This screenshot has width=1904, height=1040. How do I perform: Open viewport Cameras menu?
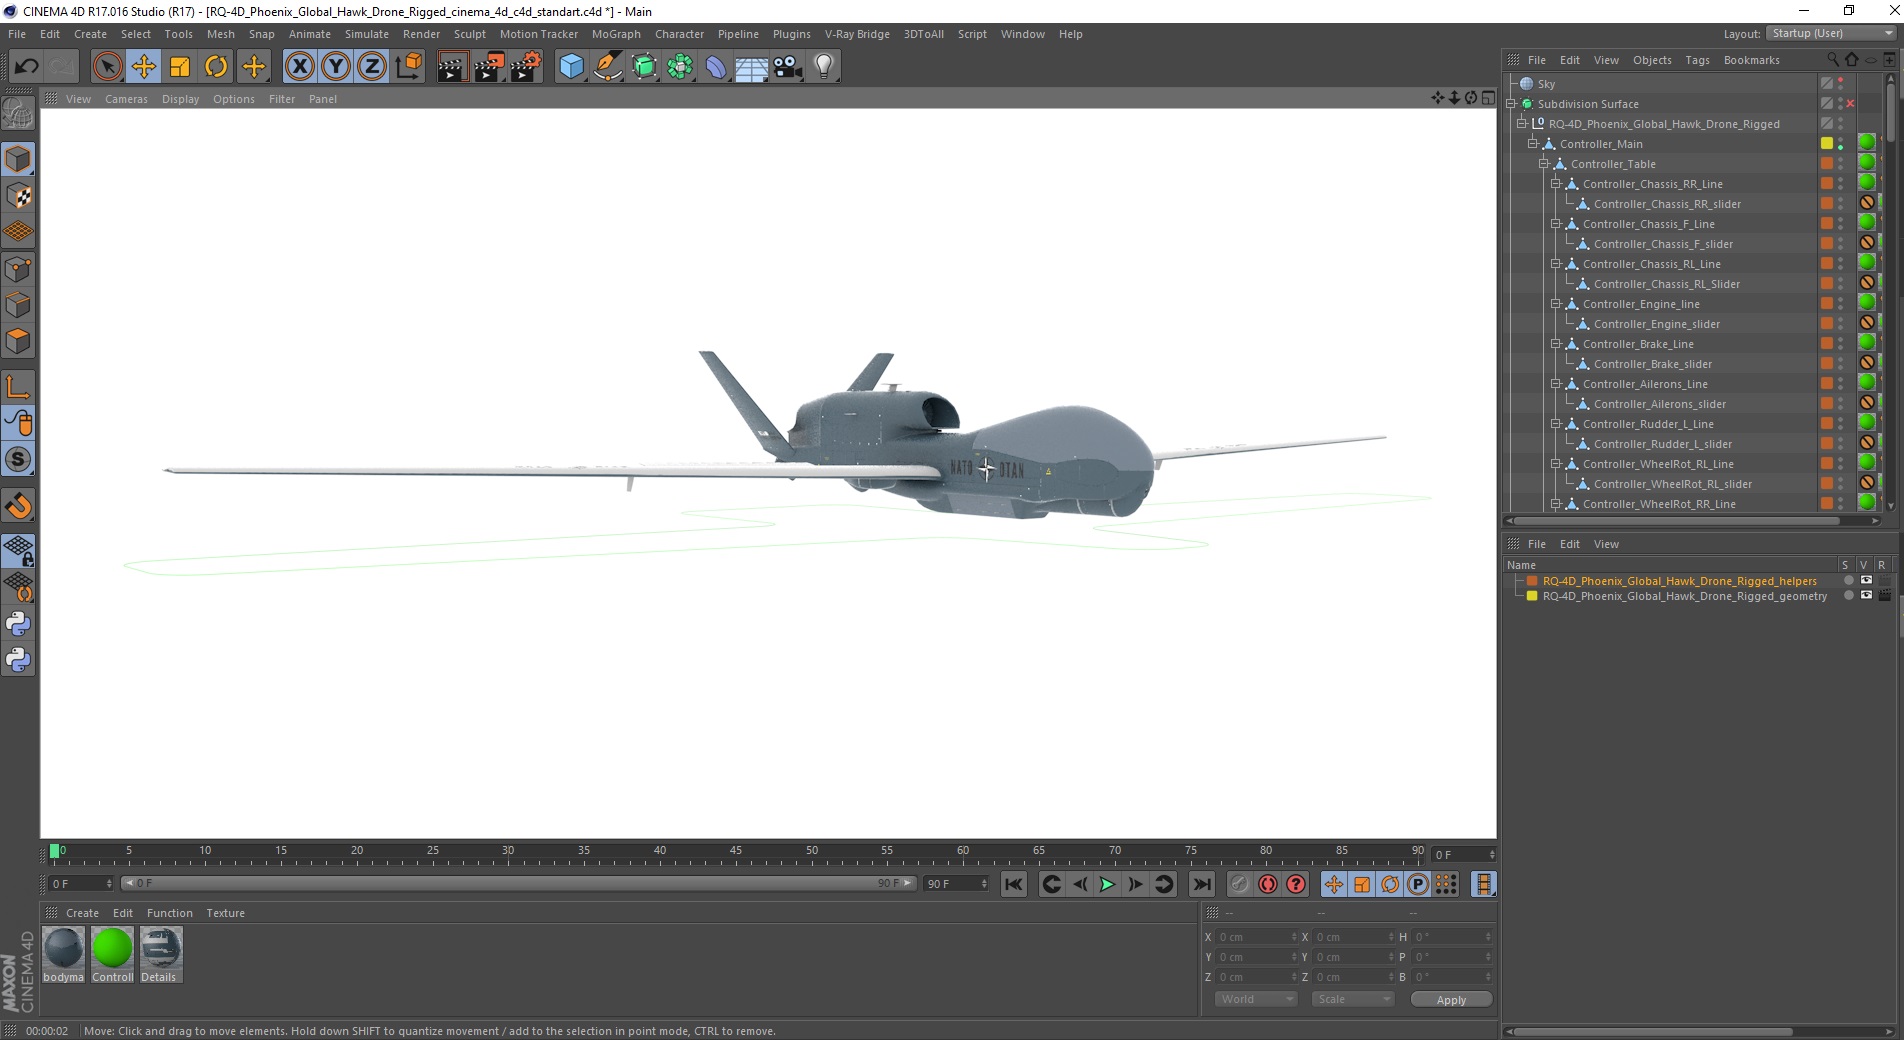pyautogui.click(x=126, y=99)
